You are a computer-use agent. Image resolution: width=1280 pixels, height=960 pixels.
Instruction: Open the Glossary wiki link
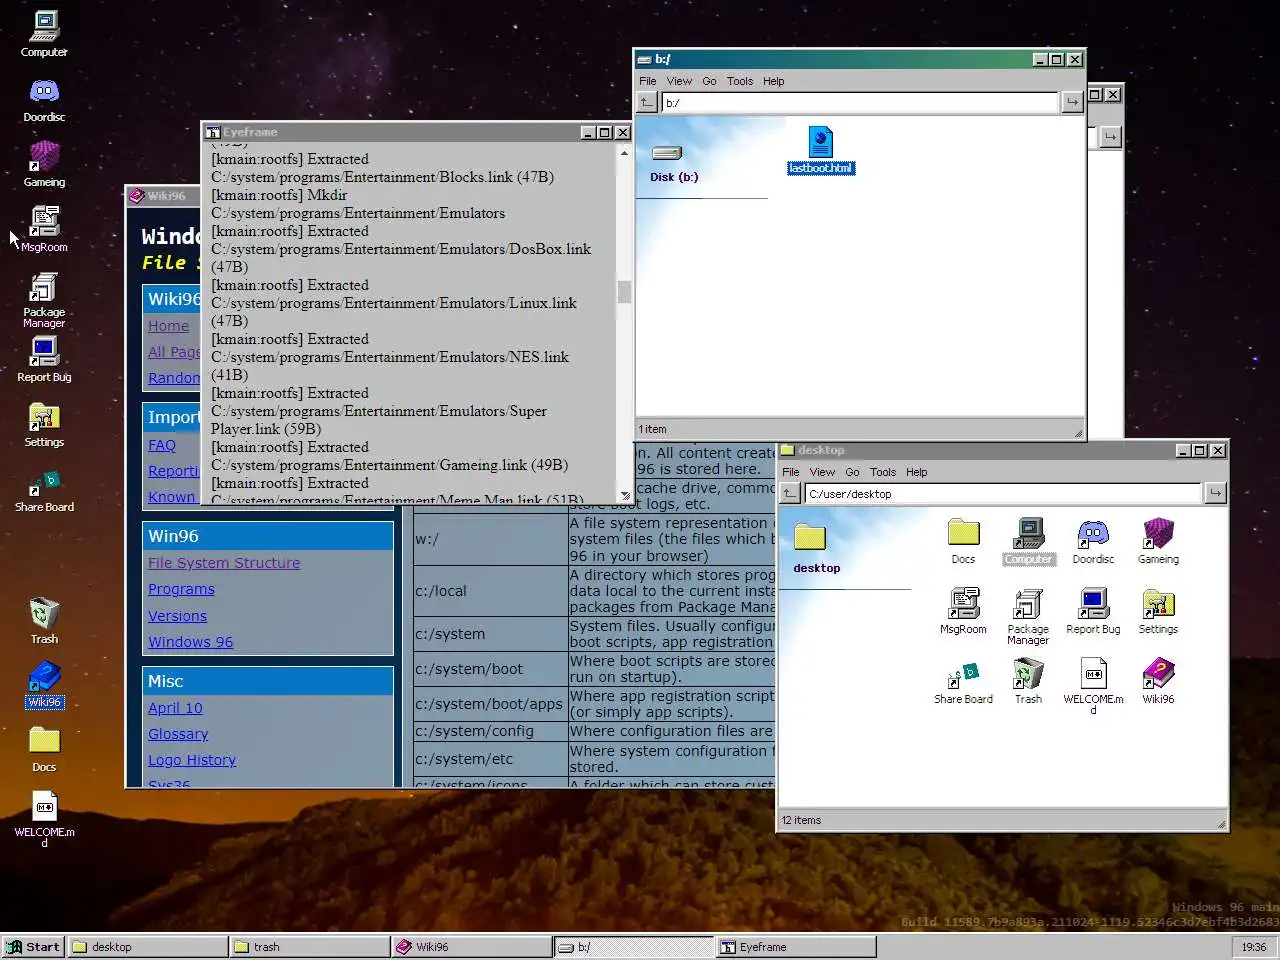coord(178,734)
